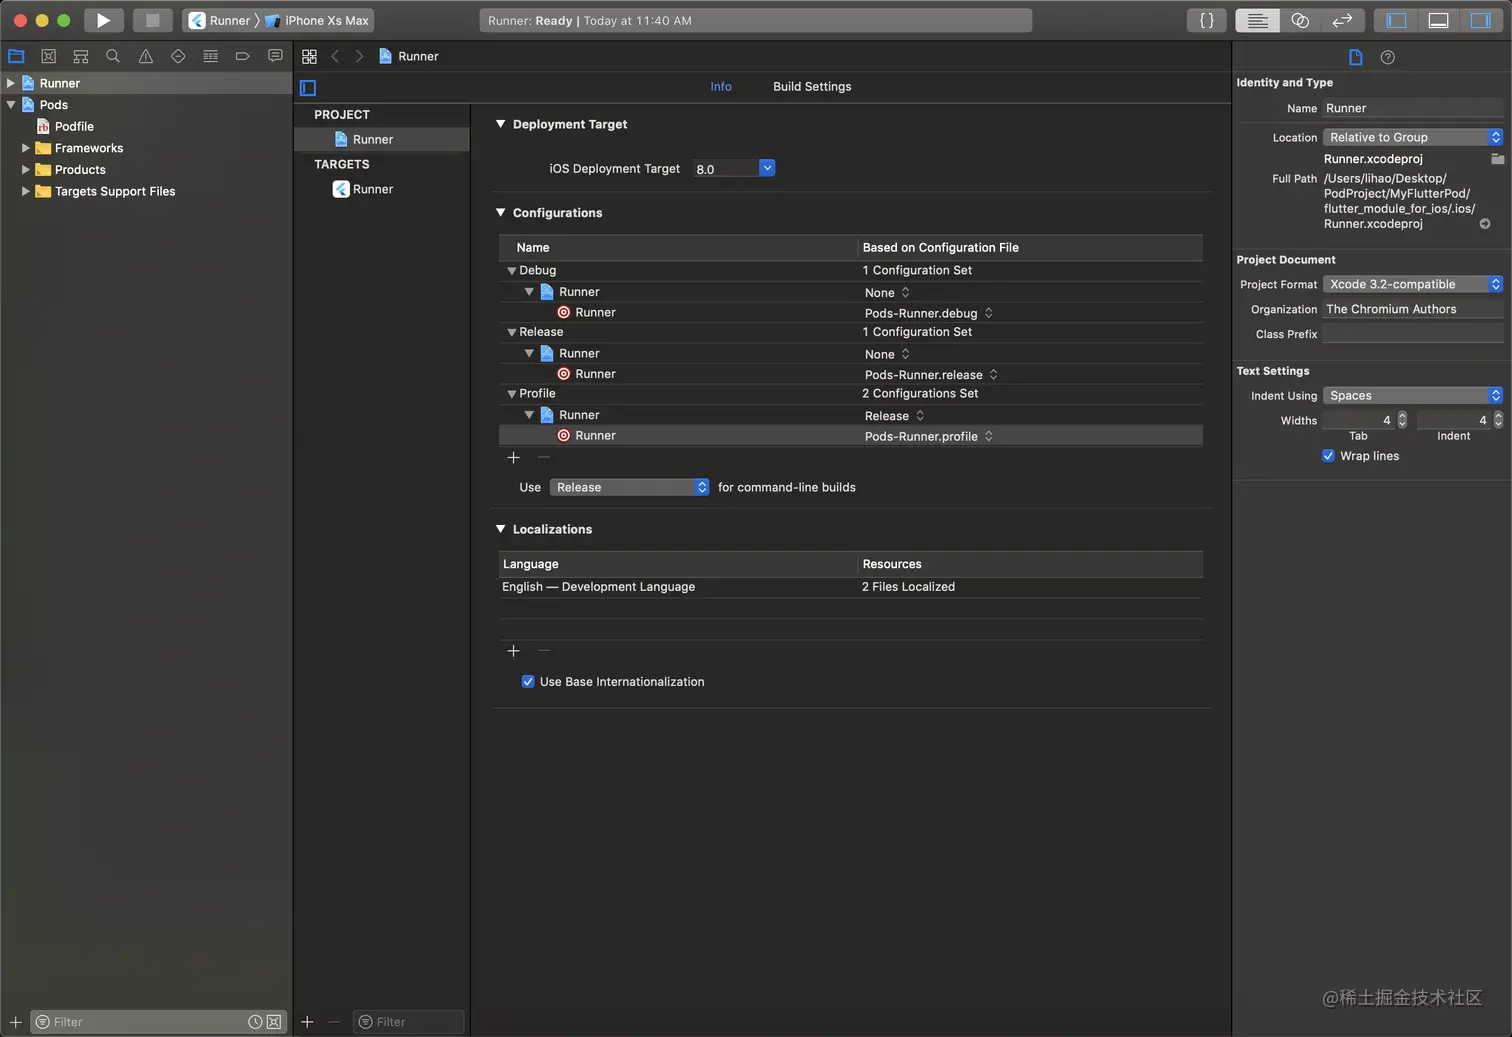Filter navigator by recent files clock icon
The height and width of the screenshot is (1037, 1512).
click(255, 1022)
